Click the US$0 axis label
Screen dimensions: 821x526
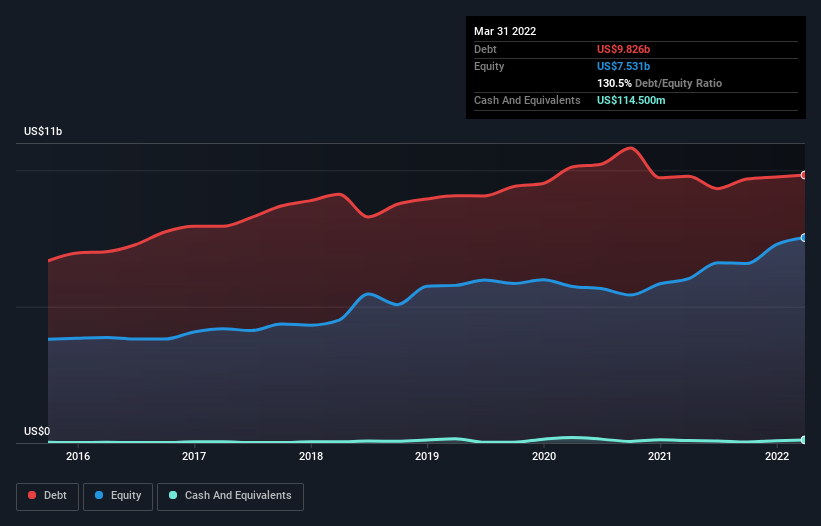click(x=37, y=431)
